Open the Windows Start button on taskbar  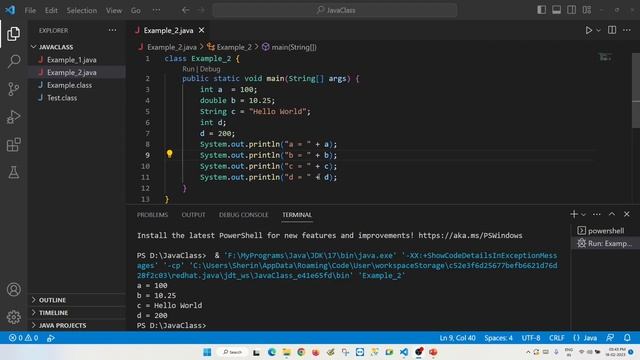[207, 352]
